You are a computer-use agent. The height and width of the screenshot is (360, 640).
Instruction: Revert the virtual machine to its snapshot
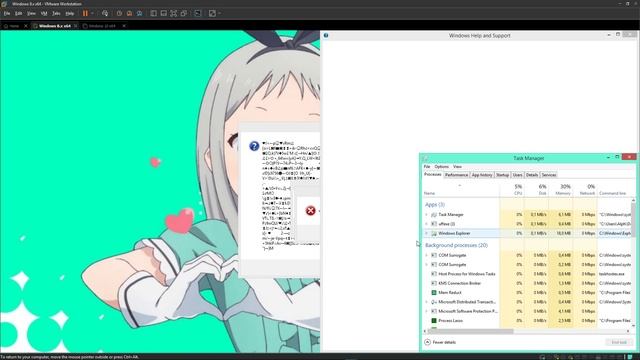(x=129, y=13)
